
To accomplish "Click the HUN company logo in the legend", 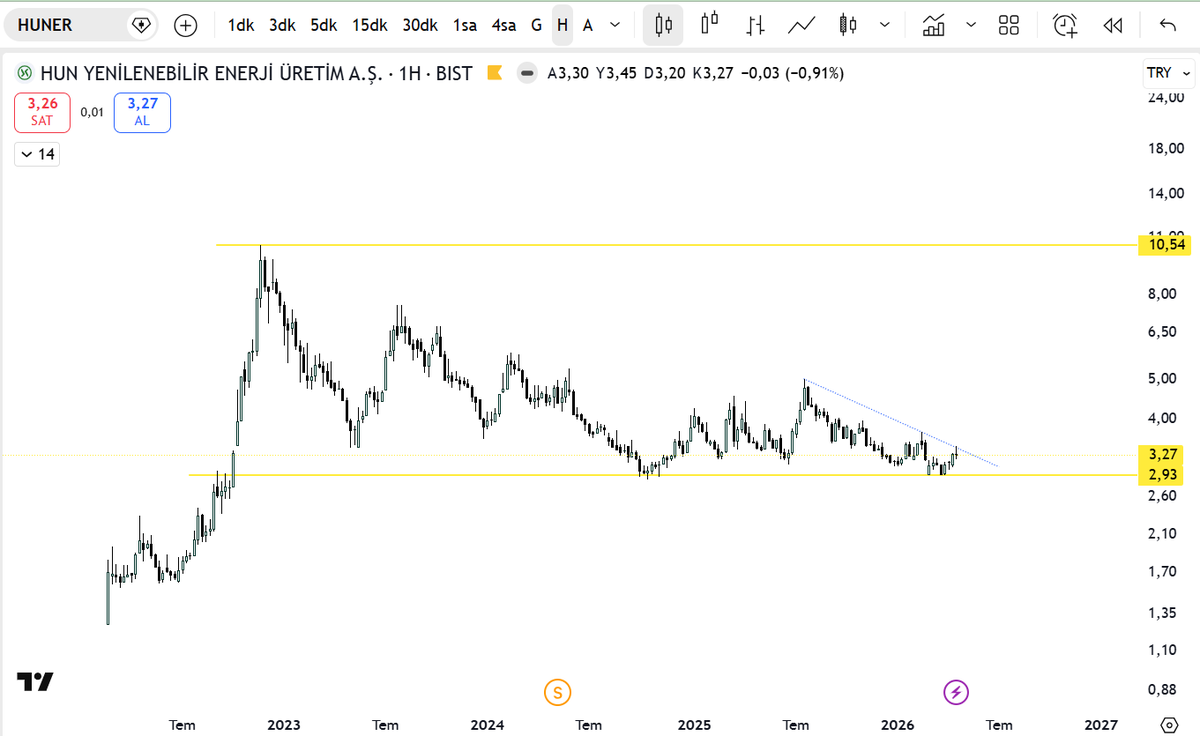I will pos(25,73).
